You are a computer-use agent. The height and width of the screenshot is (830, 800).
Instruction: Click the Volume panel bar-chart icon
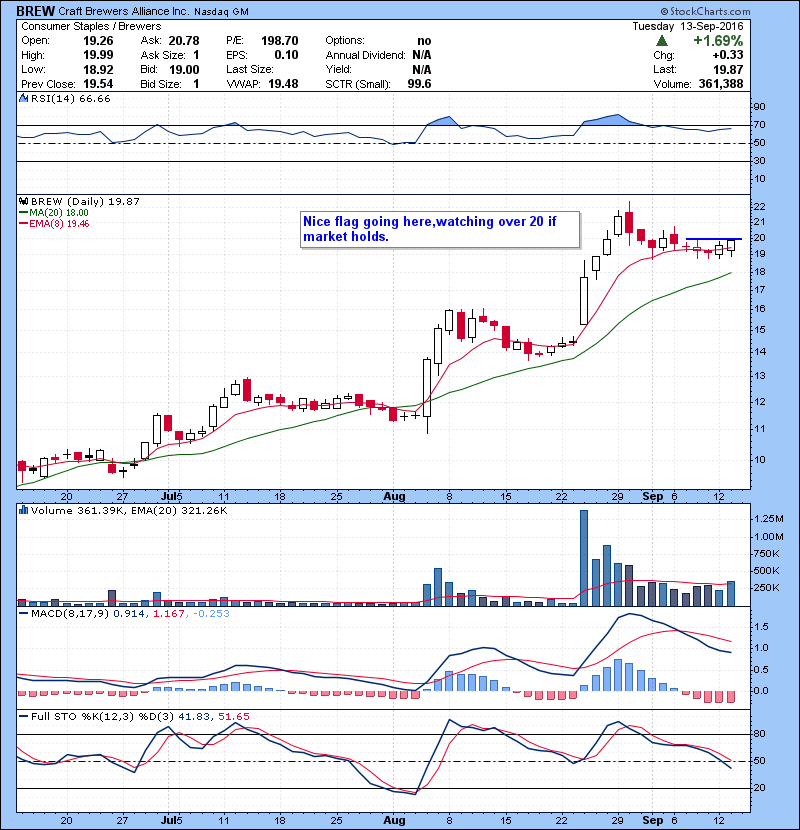click(23, 510)
